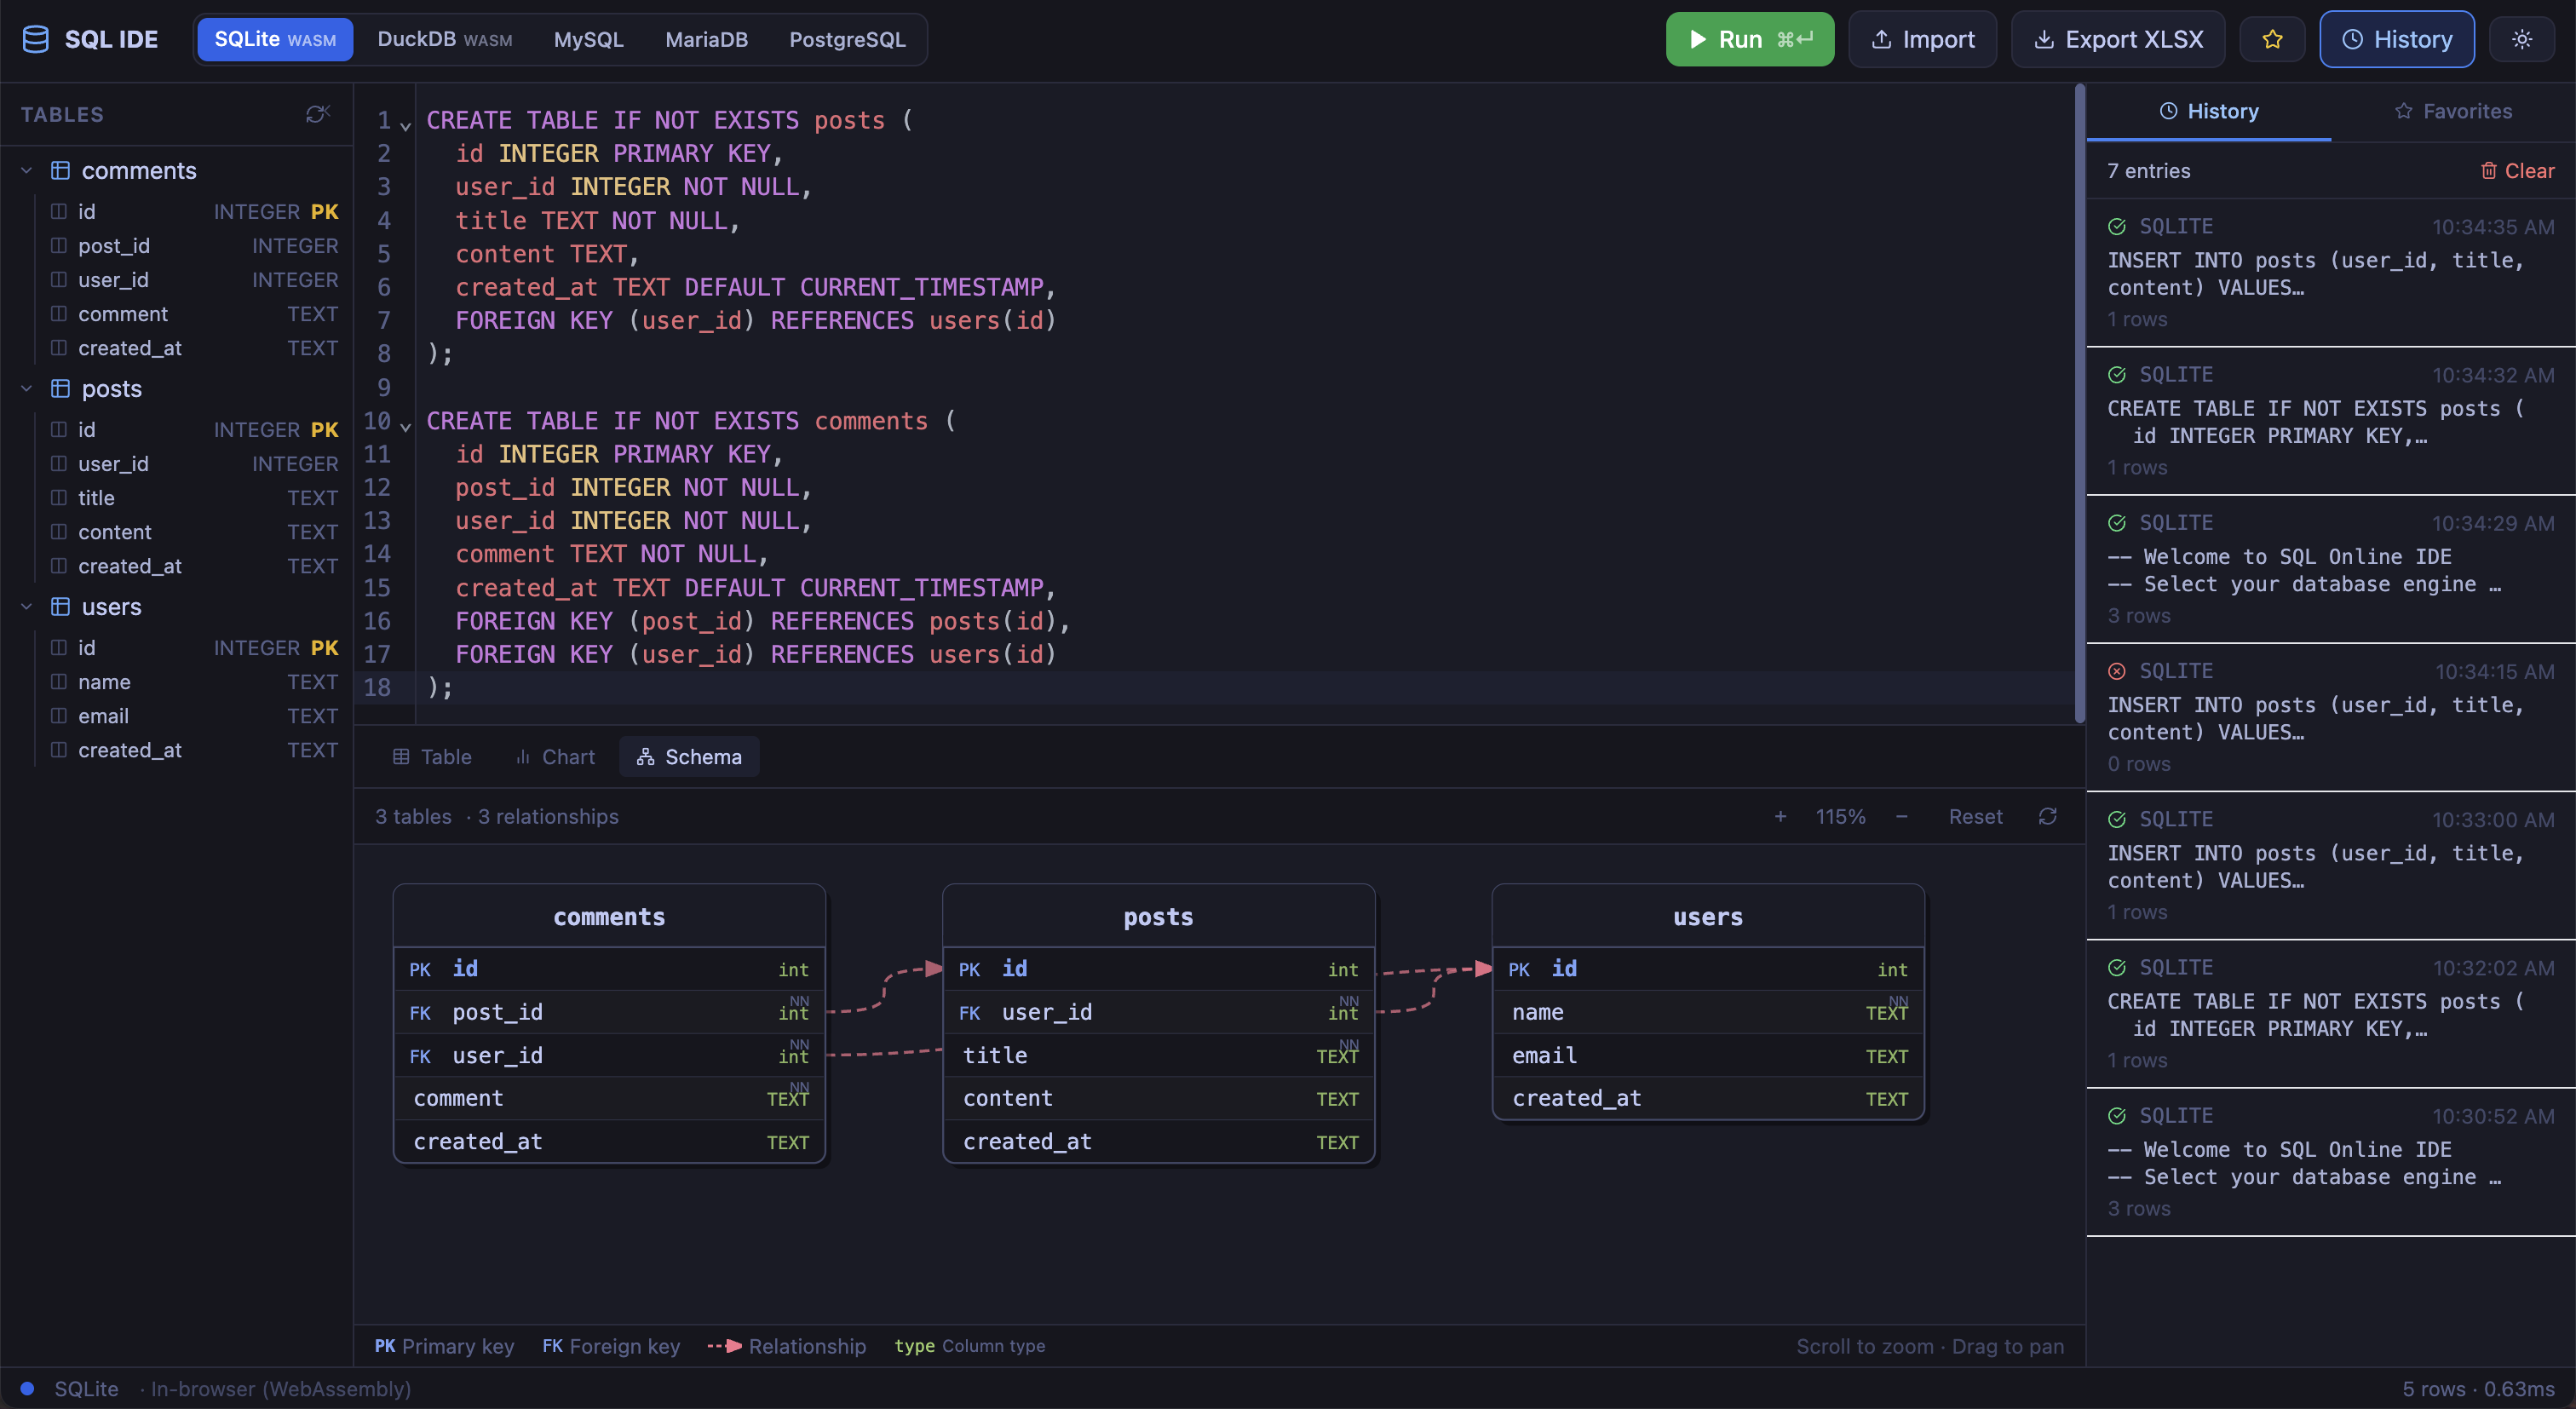2576x1409 pixels.
Task: Decrease diagram zoom with the minus control
Action: (1901, 816)
